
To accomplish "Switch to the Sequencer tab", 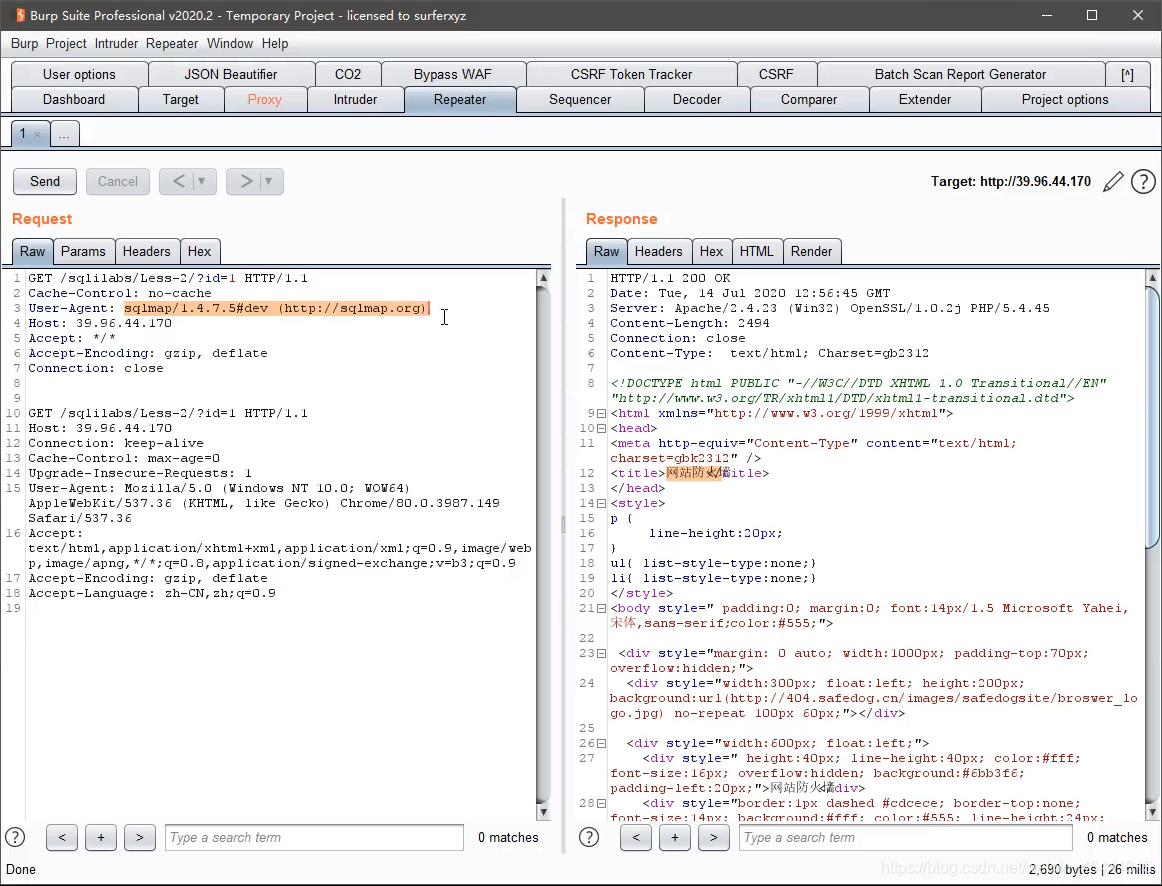I will [x=580, y=99].
